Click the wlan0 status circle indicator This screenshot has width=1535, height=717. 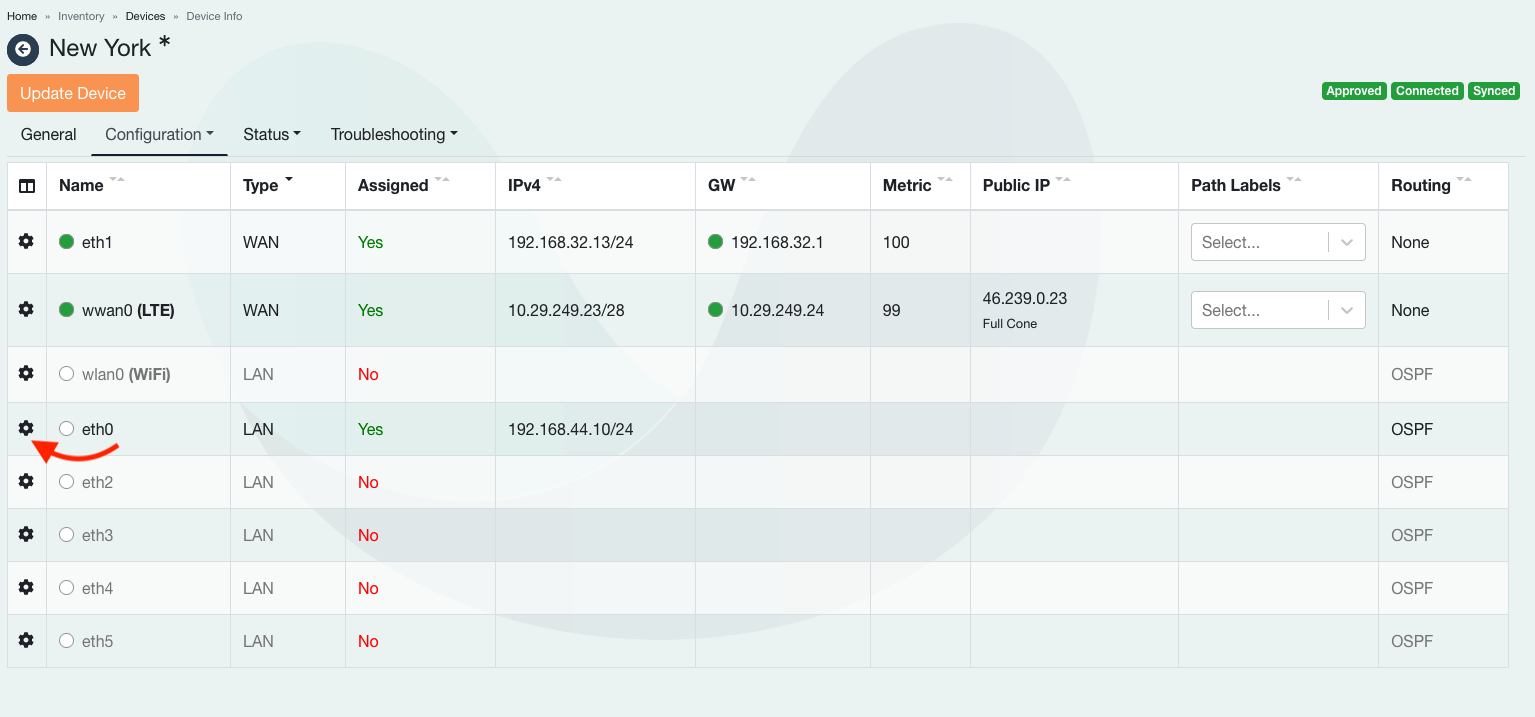pyautogui.click(x=67, y=374)
